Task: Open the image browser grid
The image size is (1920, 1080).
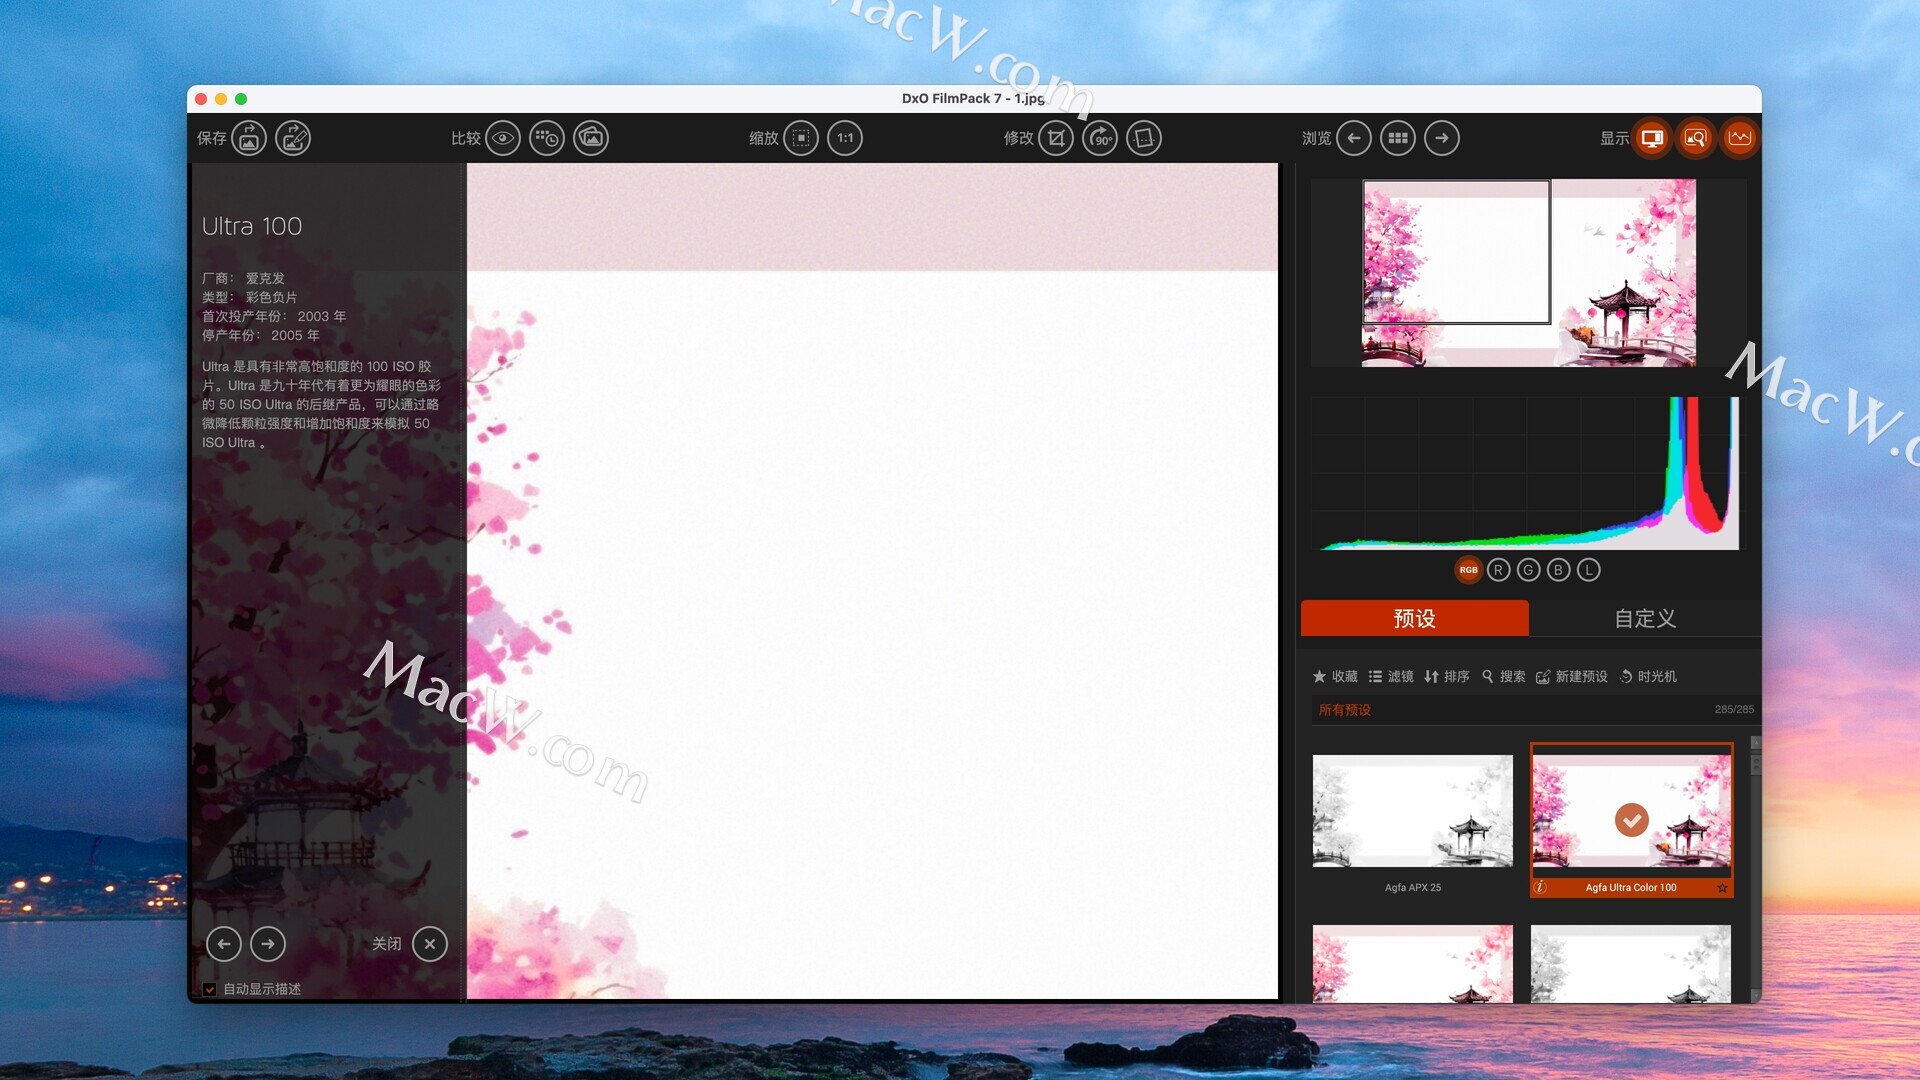Action: click(x=1398, y=138)
